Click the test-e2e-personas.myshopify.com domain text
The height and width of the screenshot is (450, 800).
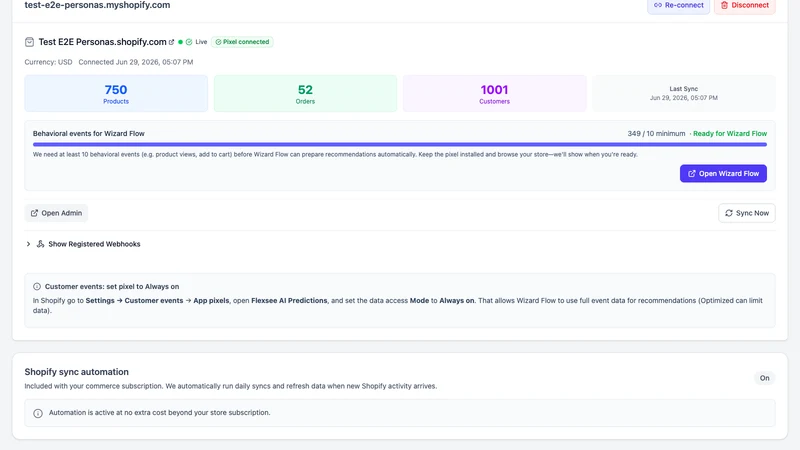click(x=97, y=5)
